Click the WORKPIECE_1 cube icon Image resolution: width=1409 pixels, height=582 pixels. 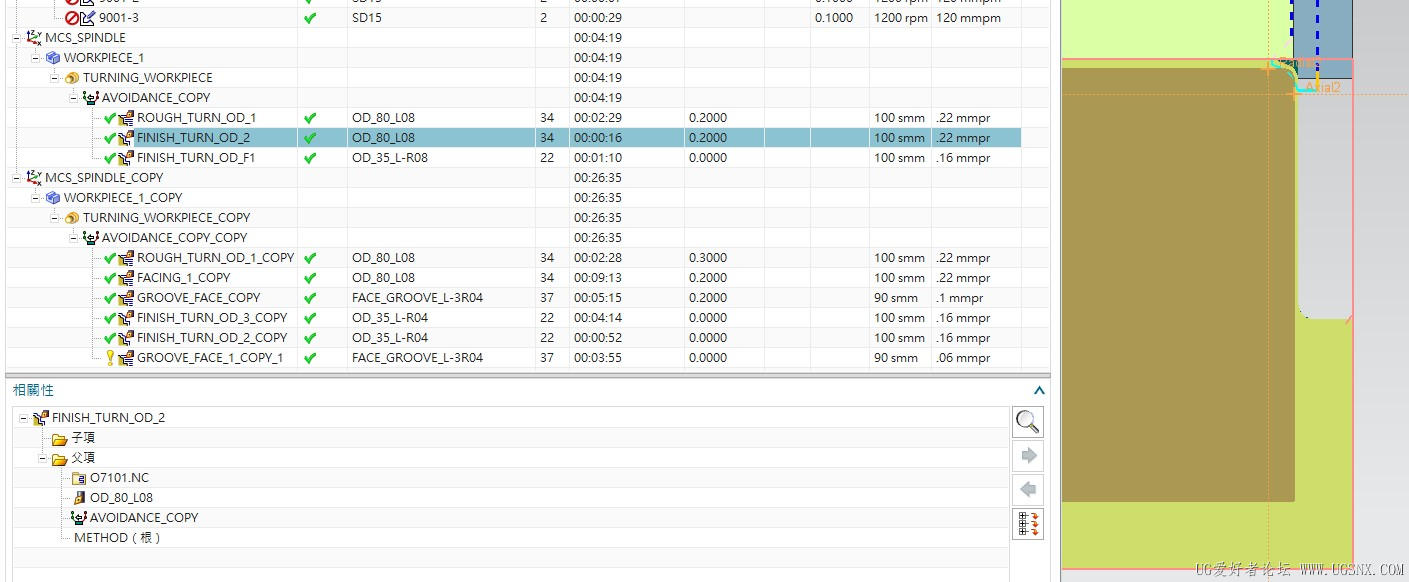coord(53,57)
